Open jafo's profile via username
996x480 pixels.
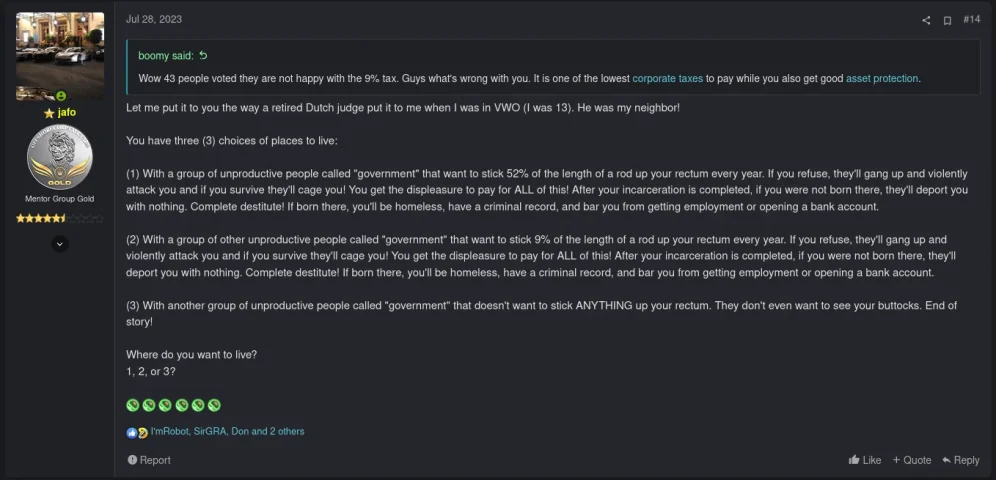[x=66, y=113]
